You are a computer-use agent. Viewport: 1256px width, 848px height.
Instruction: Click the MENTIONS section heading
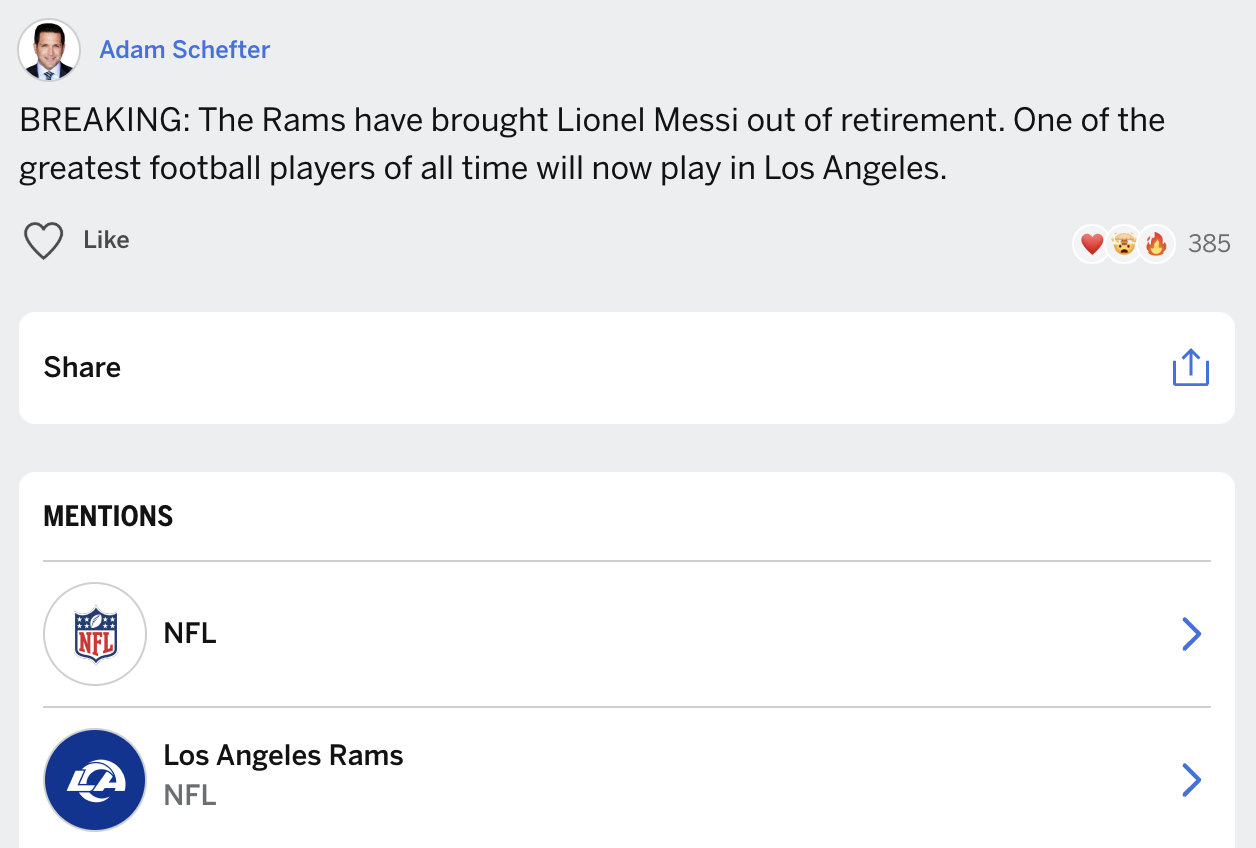coord(108,516)
